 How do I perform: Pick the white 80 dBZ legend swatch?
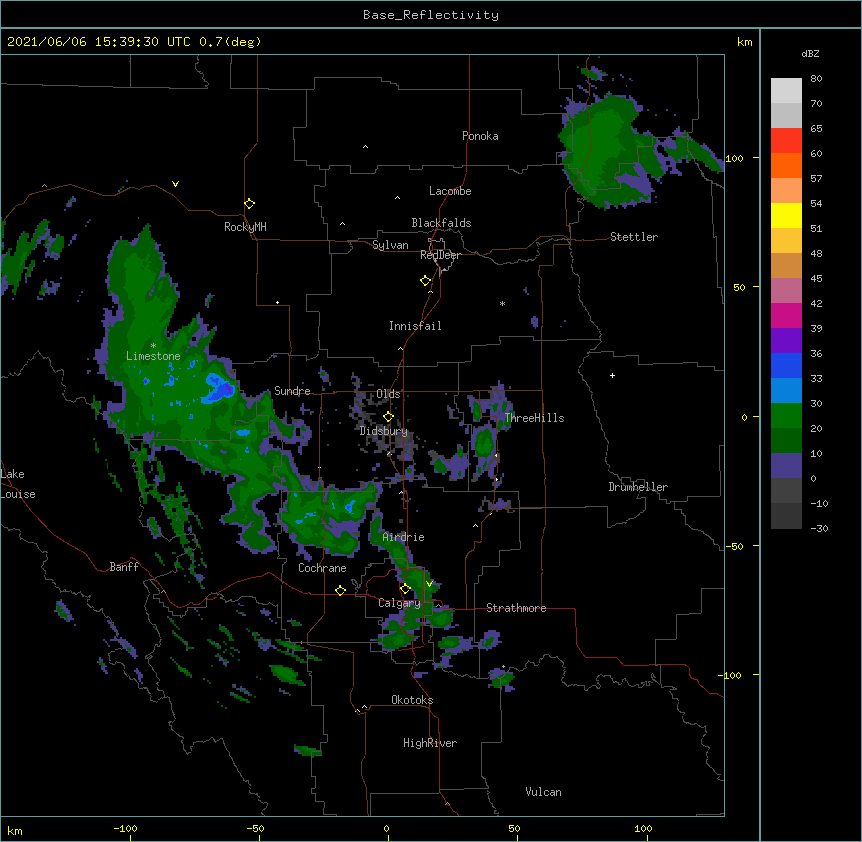786,91
